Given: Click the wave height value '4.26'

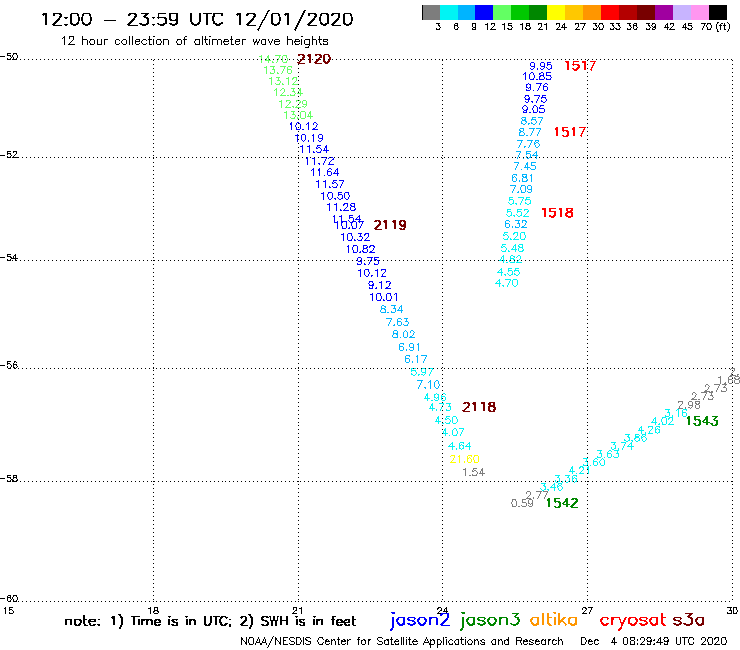Looking at the screenshot, I should pyautogui.click(x=649, y=430).
